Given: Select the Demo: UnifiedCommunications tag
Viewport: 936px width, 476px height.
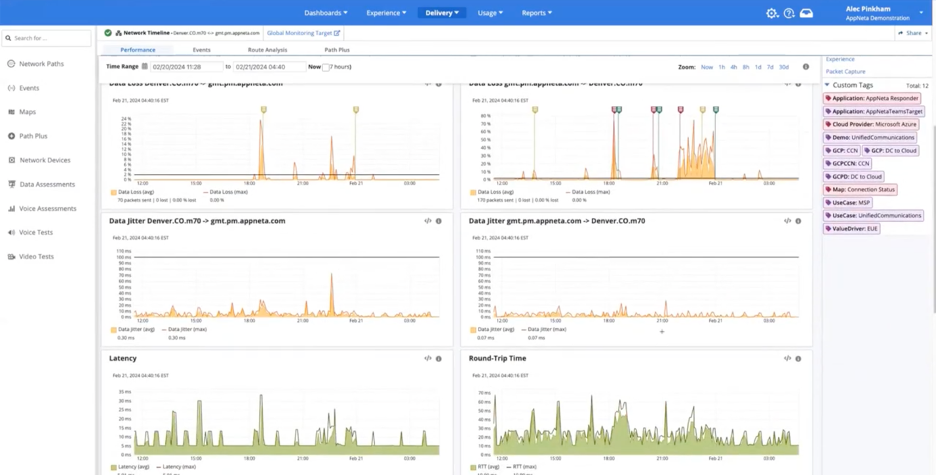Looking at the screenshot, I should pyautogui.click(x=870, y=138).
